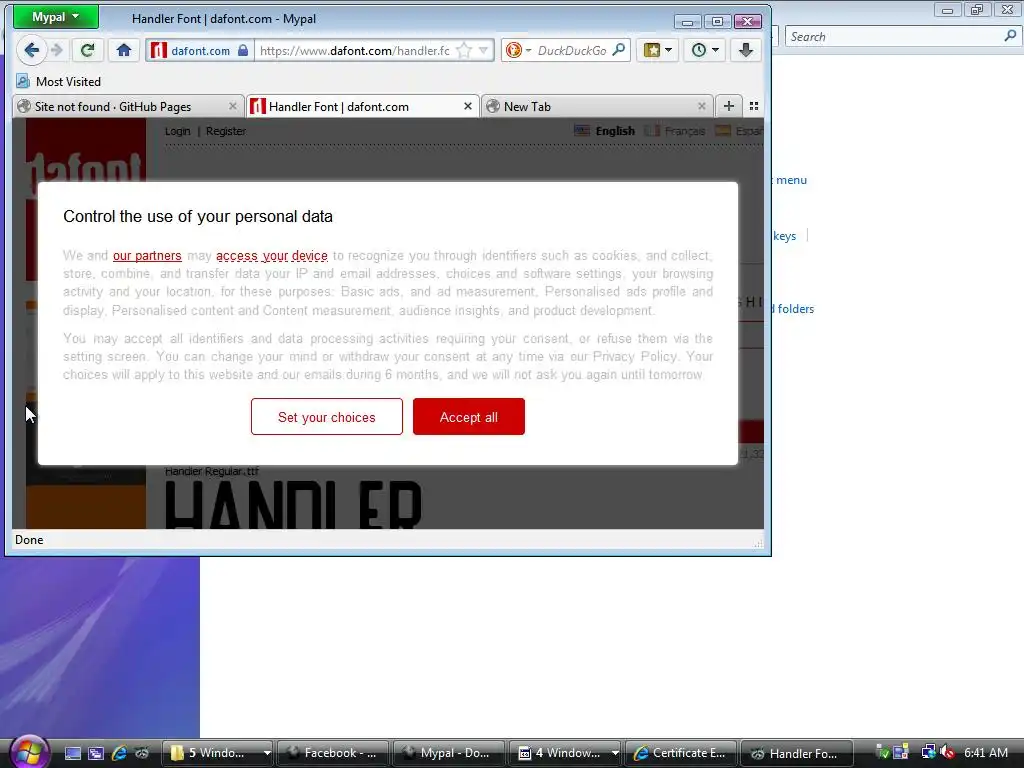
Task: Restore down the Mypal browser window
Action: (x=717, y=22)
